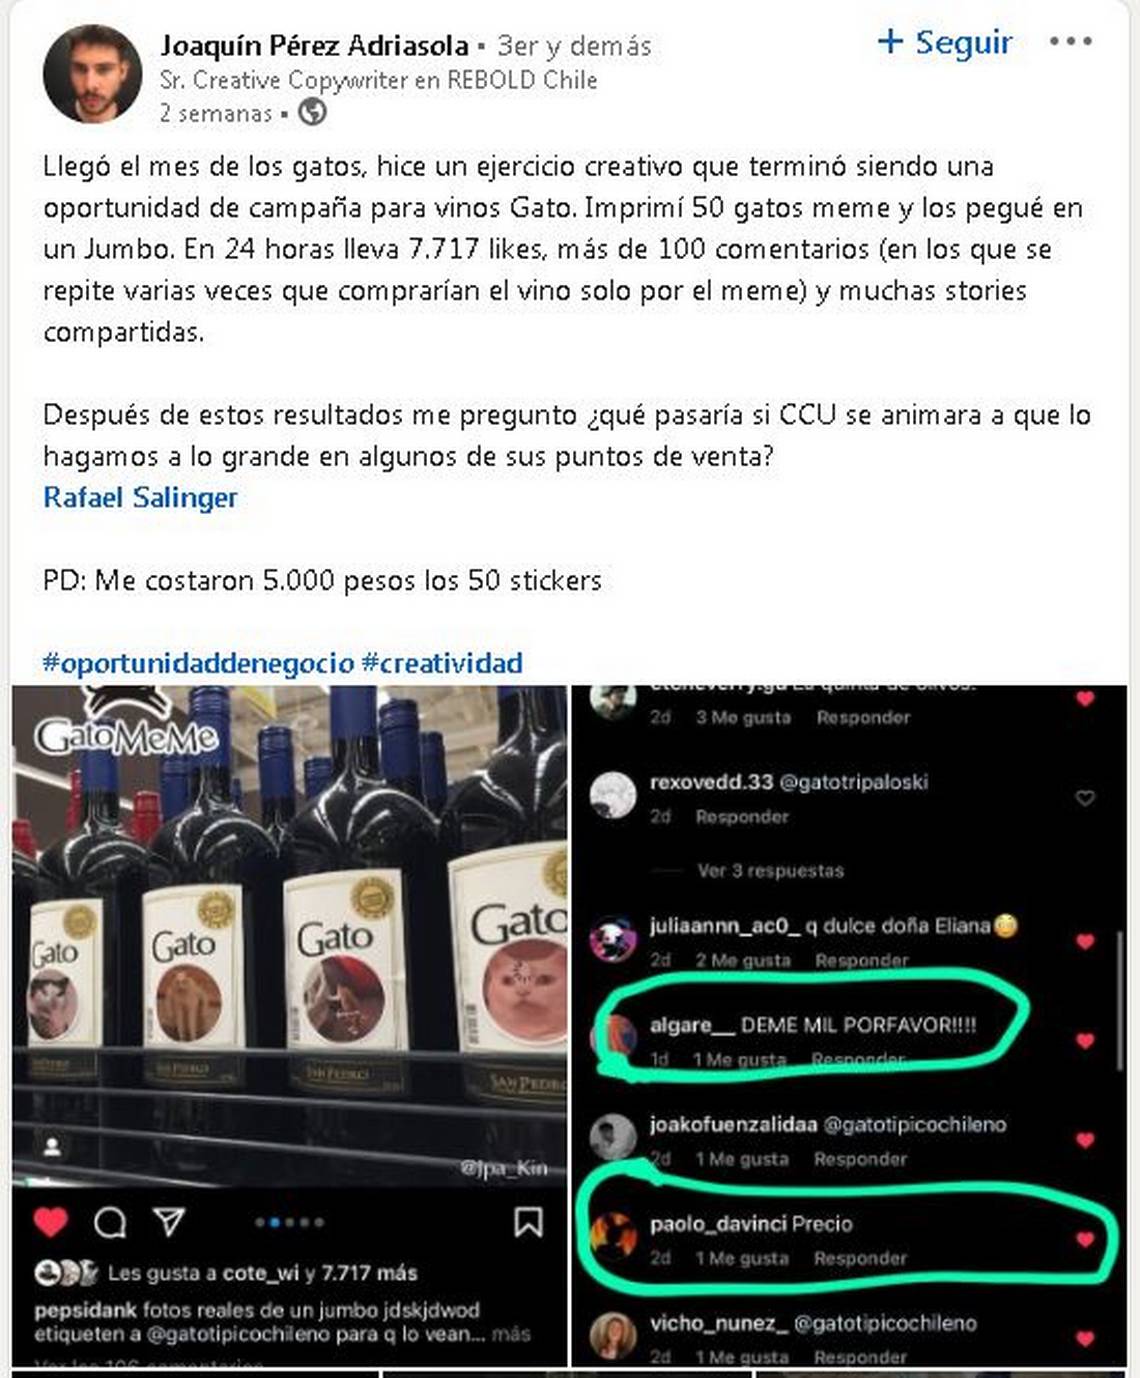This screenshot has height=1378, width=1140.
Task: Open the Rafael Salinger mention link
Action: point(140,497)
